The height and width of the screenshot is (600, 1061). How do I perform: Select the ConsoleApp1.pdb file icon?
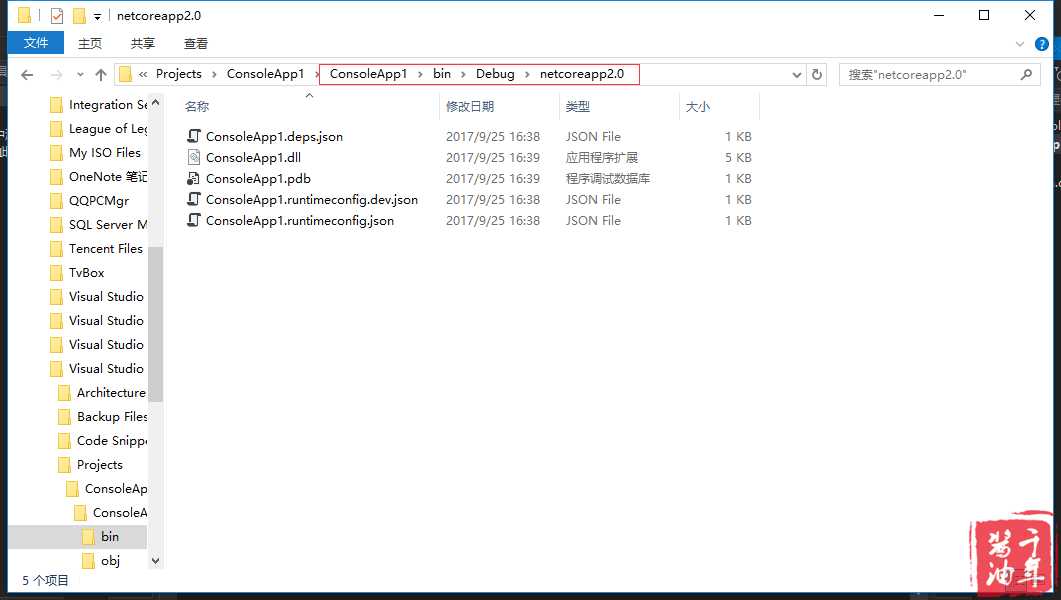click(x=194, y=179)
